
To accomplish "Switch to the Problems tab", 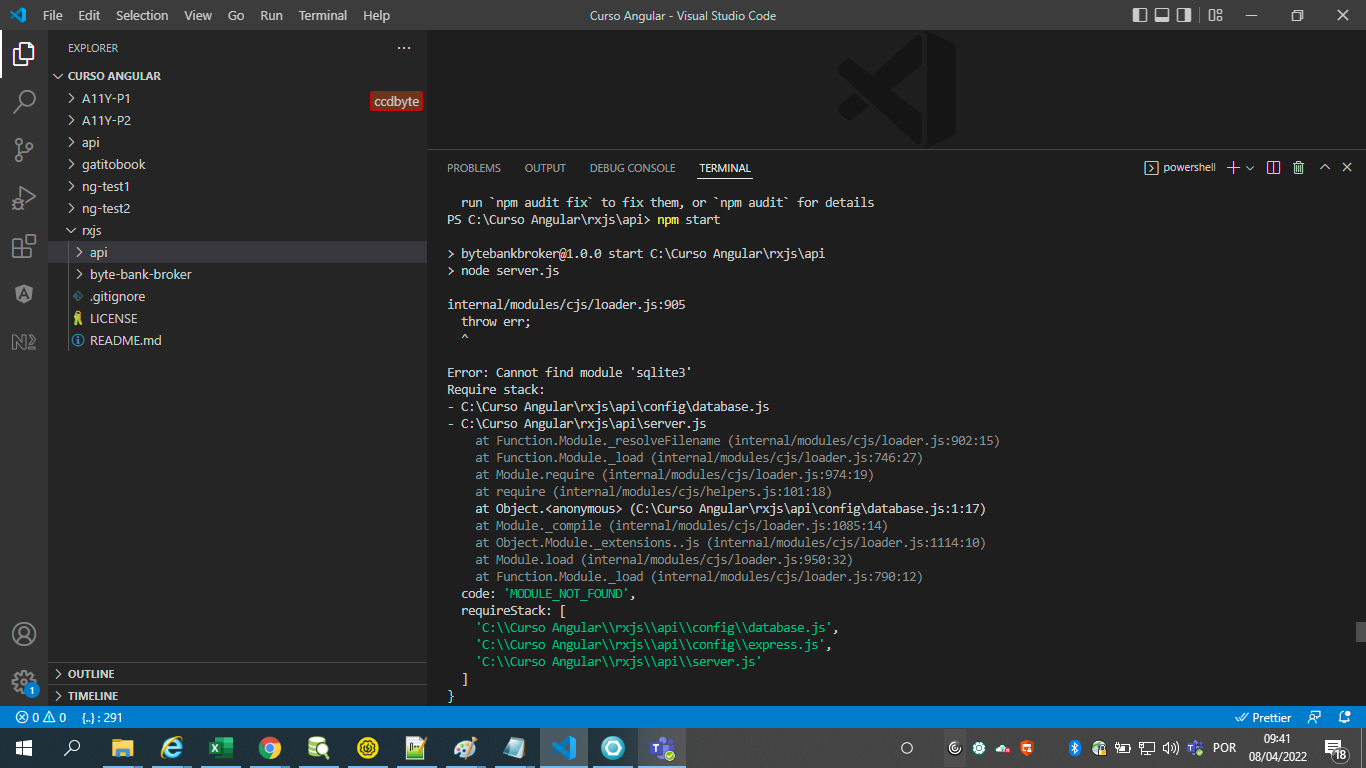I will click(x=474, y=168).
